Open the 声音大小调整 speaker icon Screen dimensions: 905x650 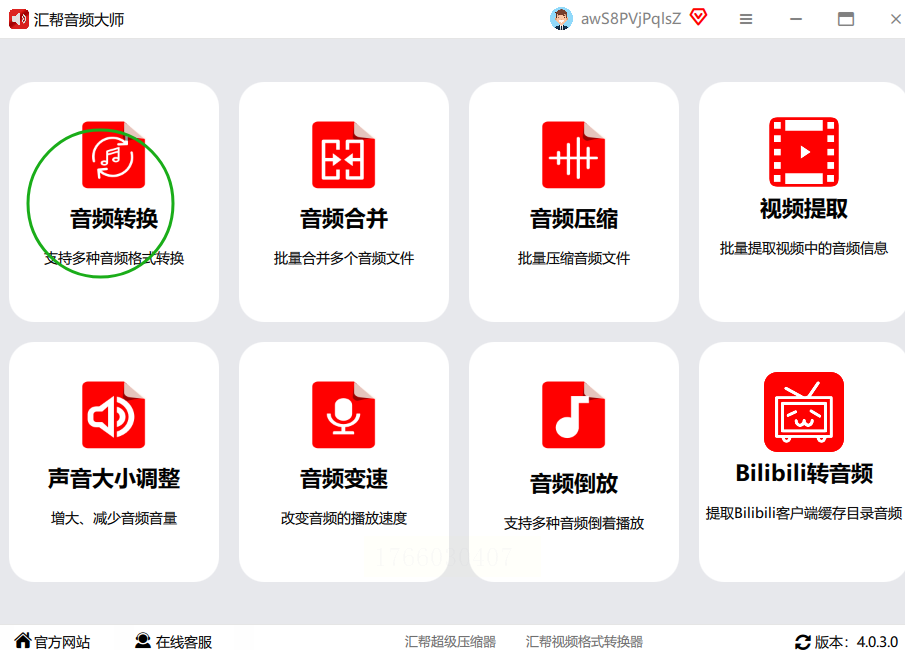point(113,414)
